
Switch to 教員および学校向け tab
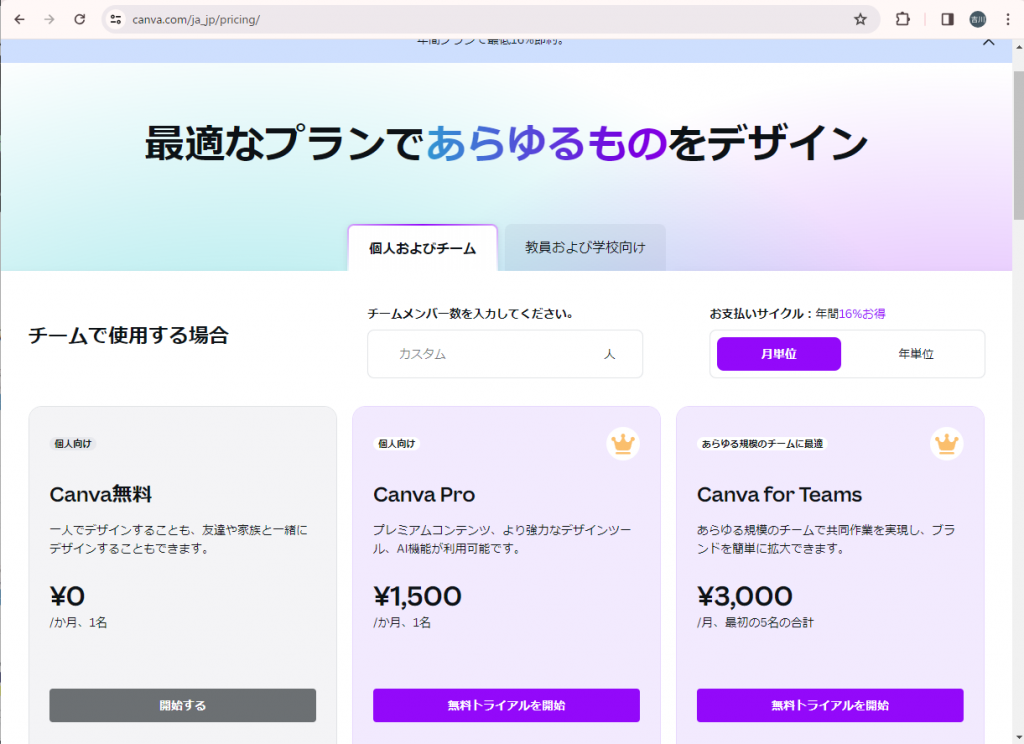point(585,248)
